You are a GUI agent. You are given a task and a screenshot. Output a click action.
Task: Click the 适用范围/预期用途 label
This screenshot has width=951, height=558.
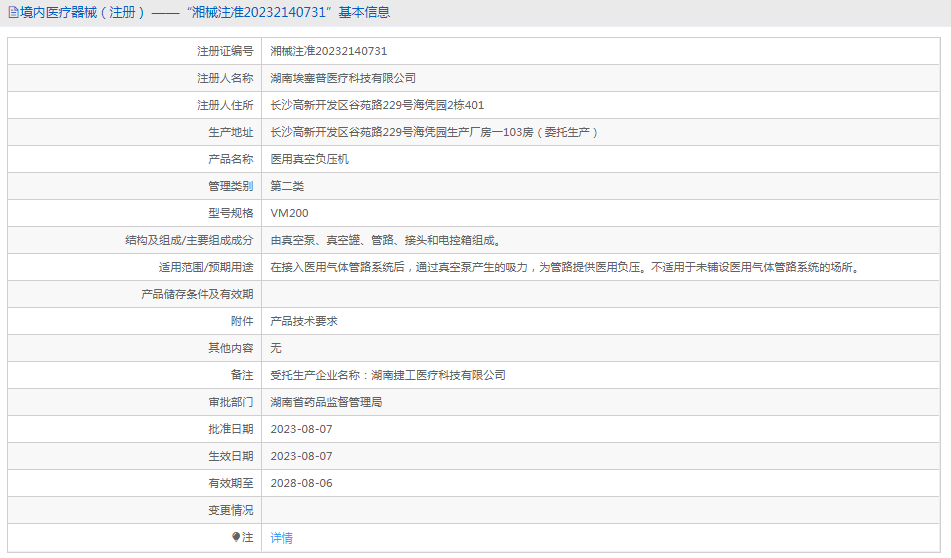[x=206, y=267]
